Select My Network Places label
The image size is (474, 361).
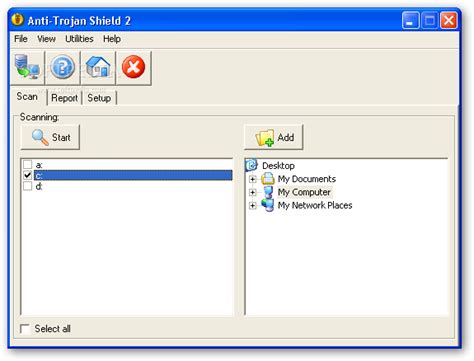315,205
